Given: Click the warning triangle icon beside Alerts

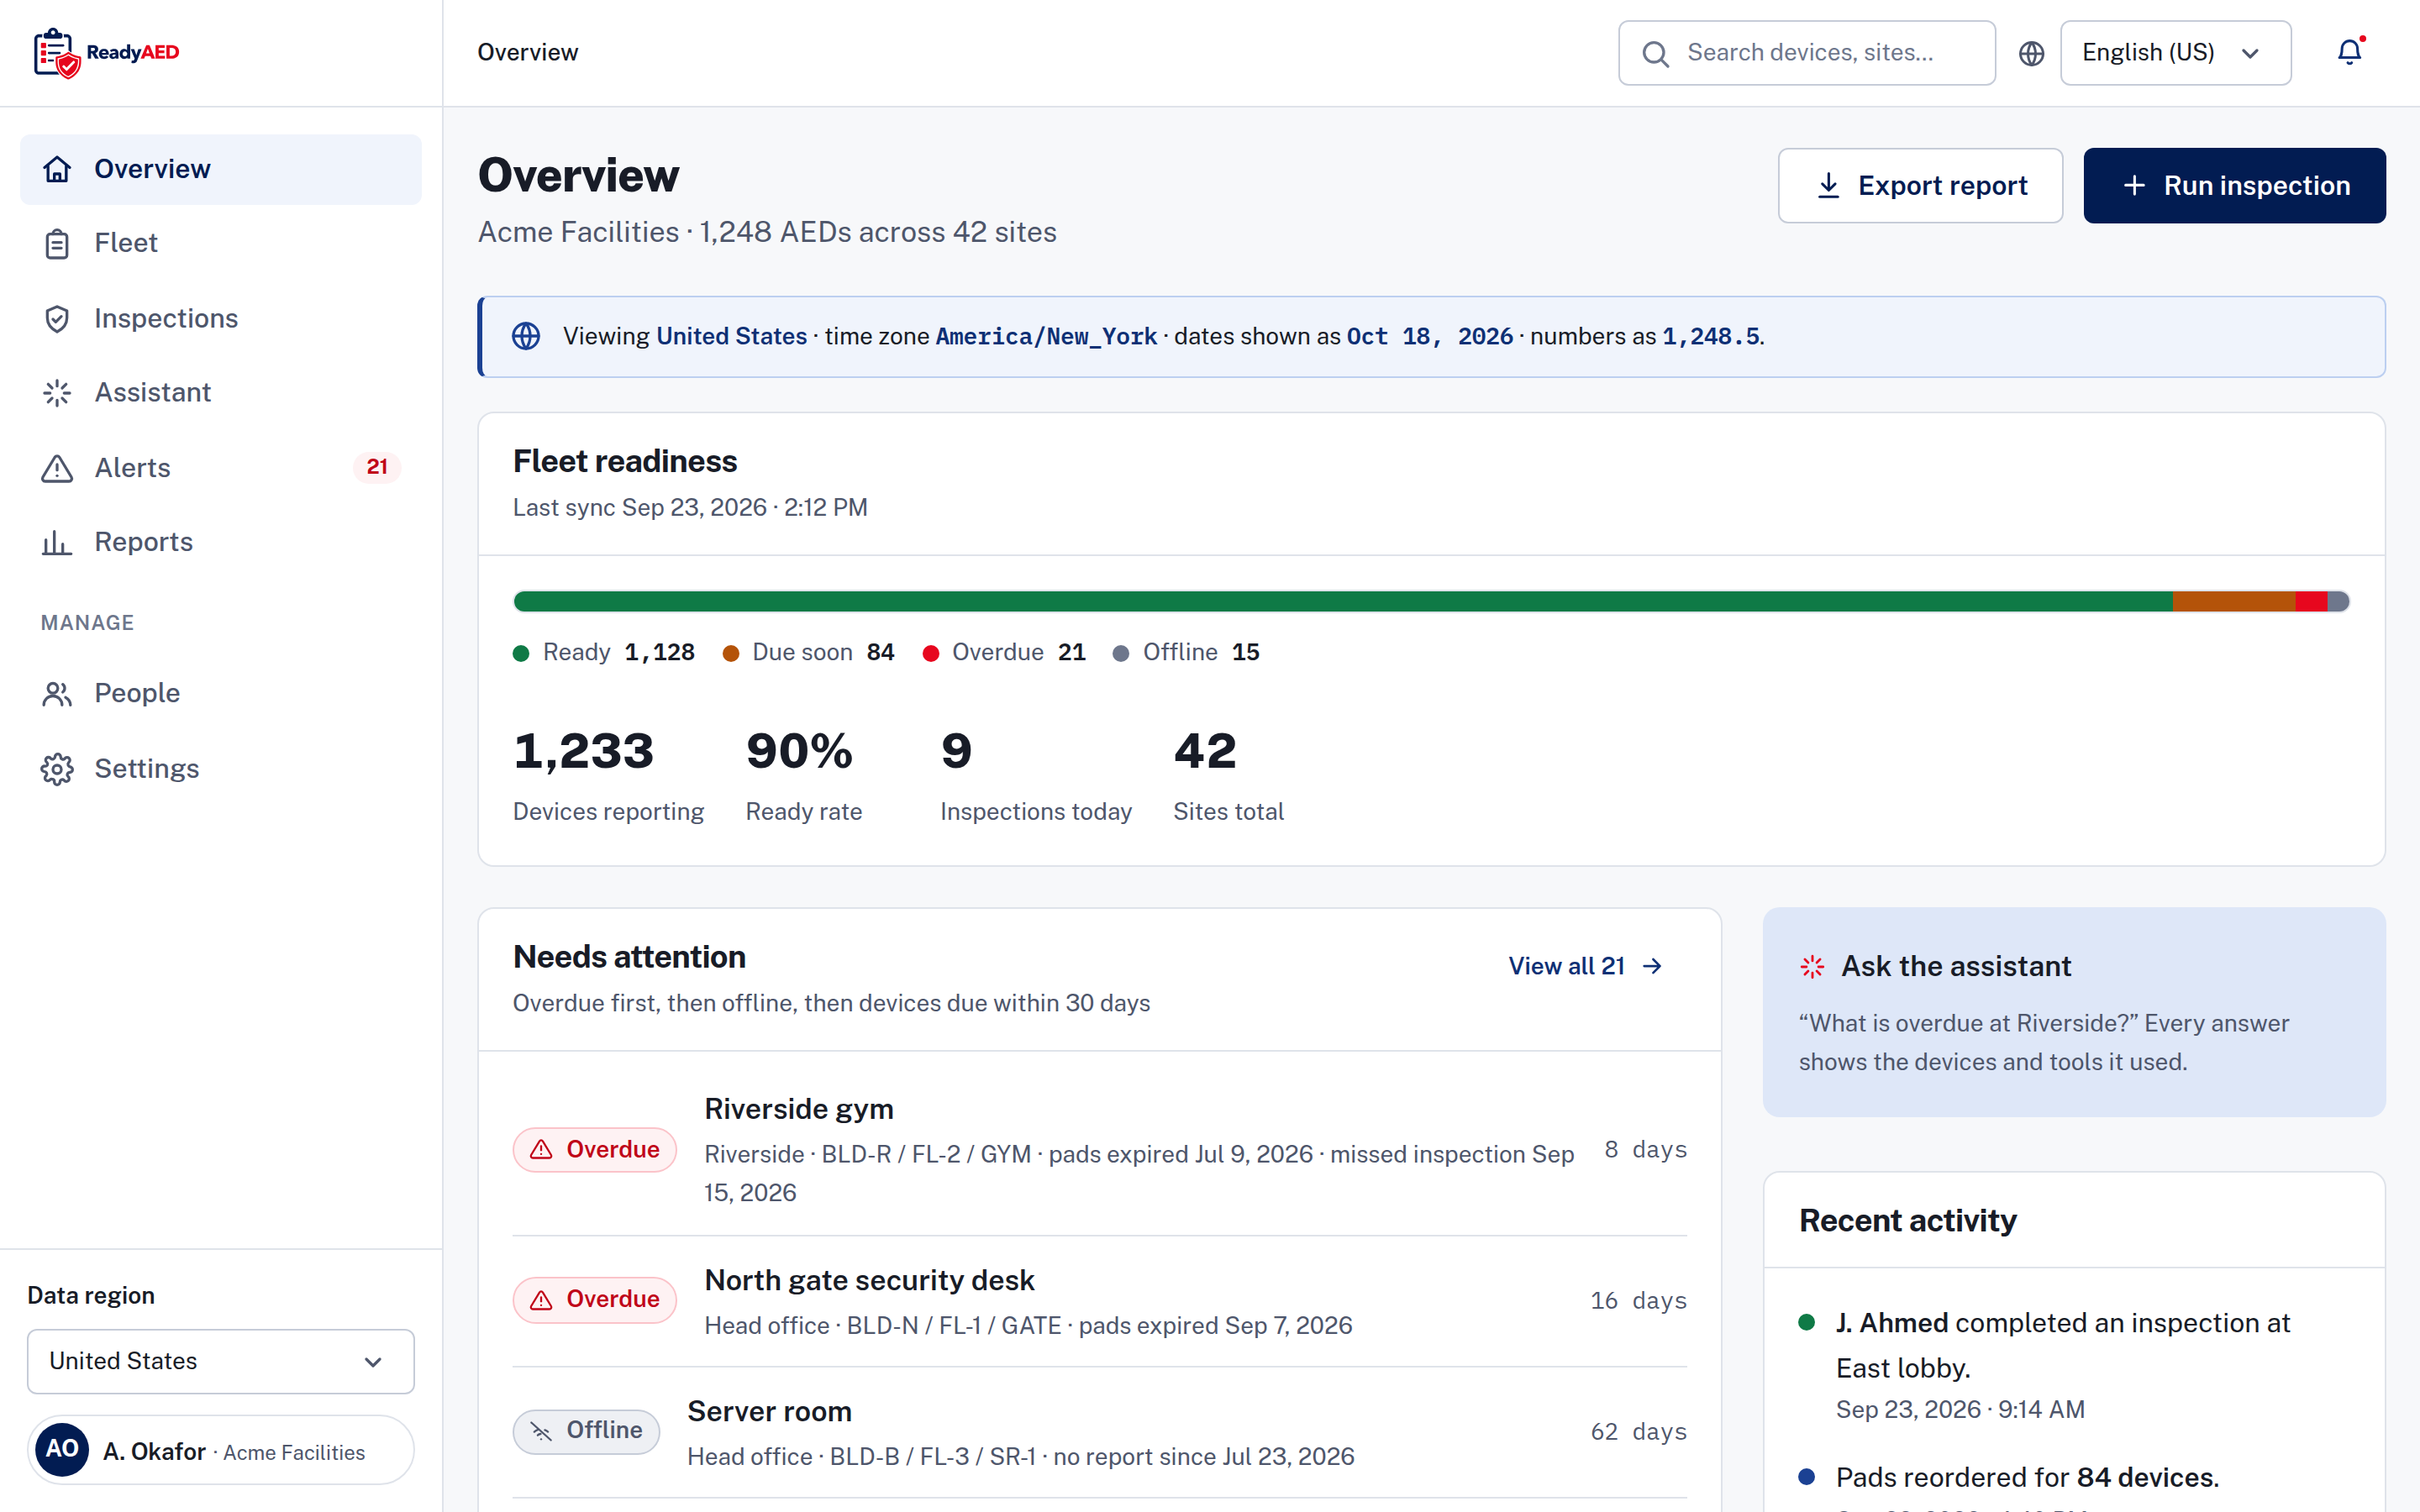Looking at the screenshot, I should point(57,468).
